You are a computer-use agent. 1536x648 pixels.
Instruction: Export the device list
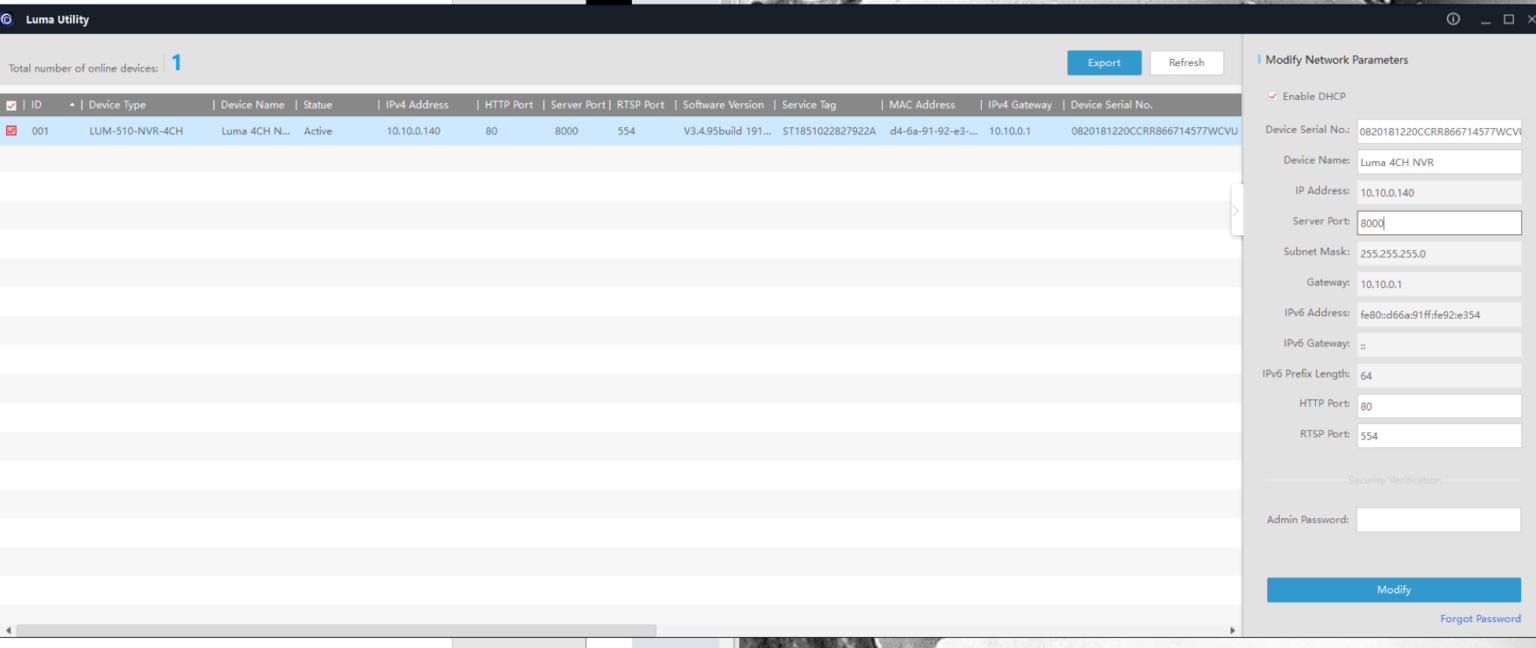point(1104,63)
